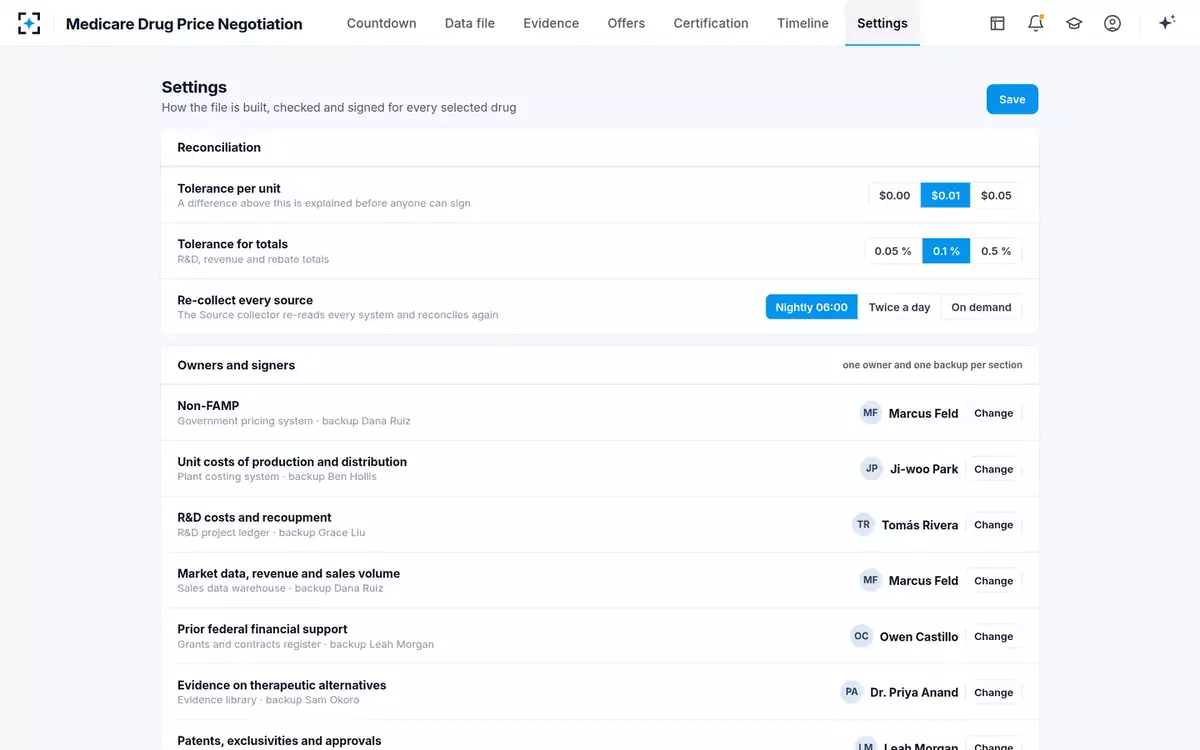
Task: Click the Owners and signers heading
Action: pyautogui.click(x=236, y=365)
